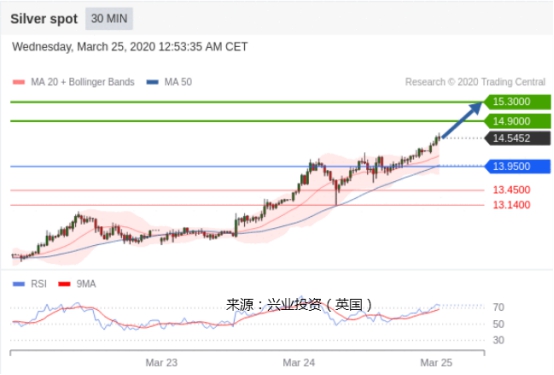
Task: Click the Mar 24 date axis label
Action: point(299,363)
